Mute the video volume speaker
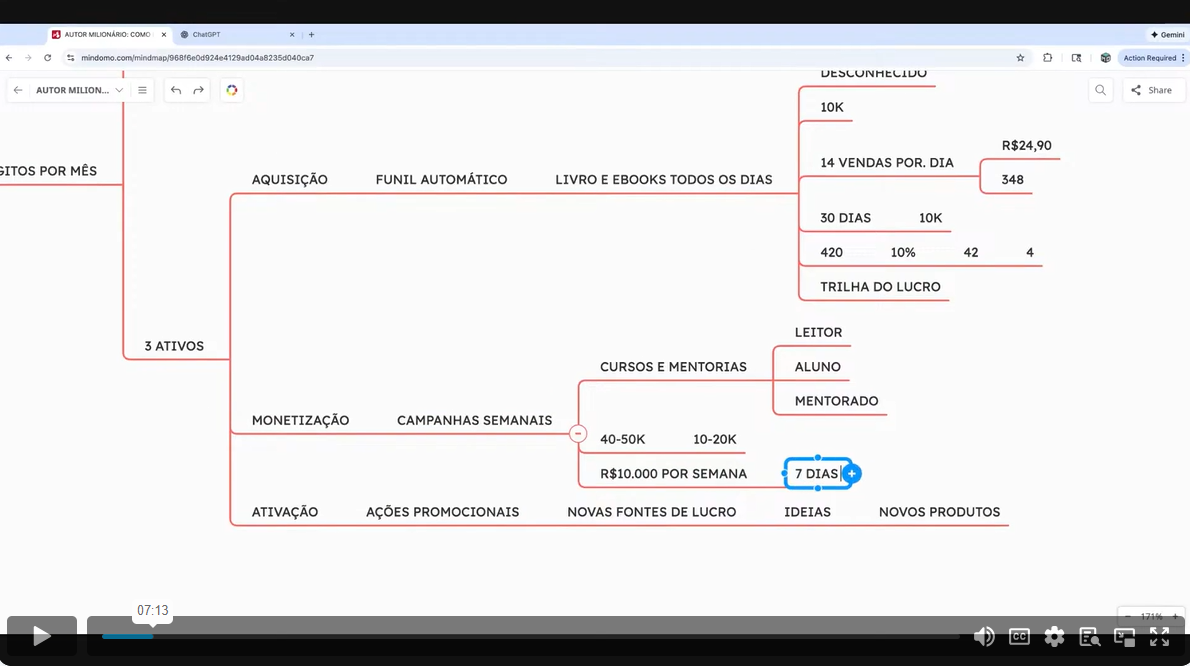The image size is (1190, 666). [x=984, y=636]
